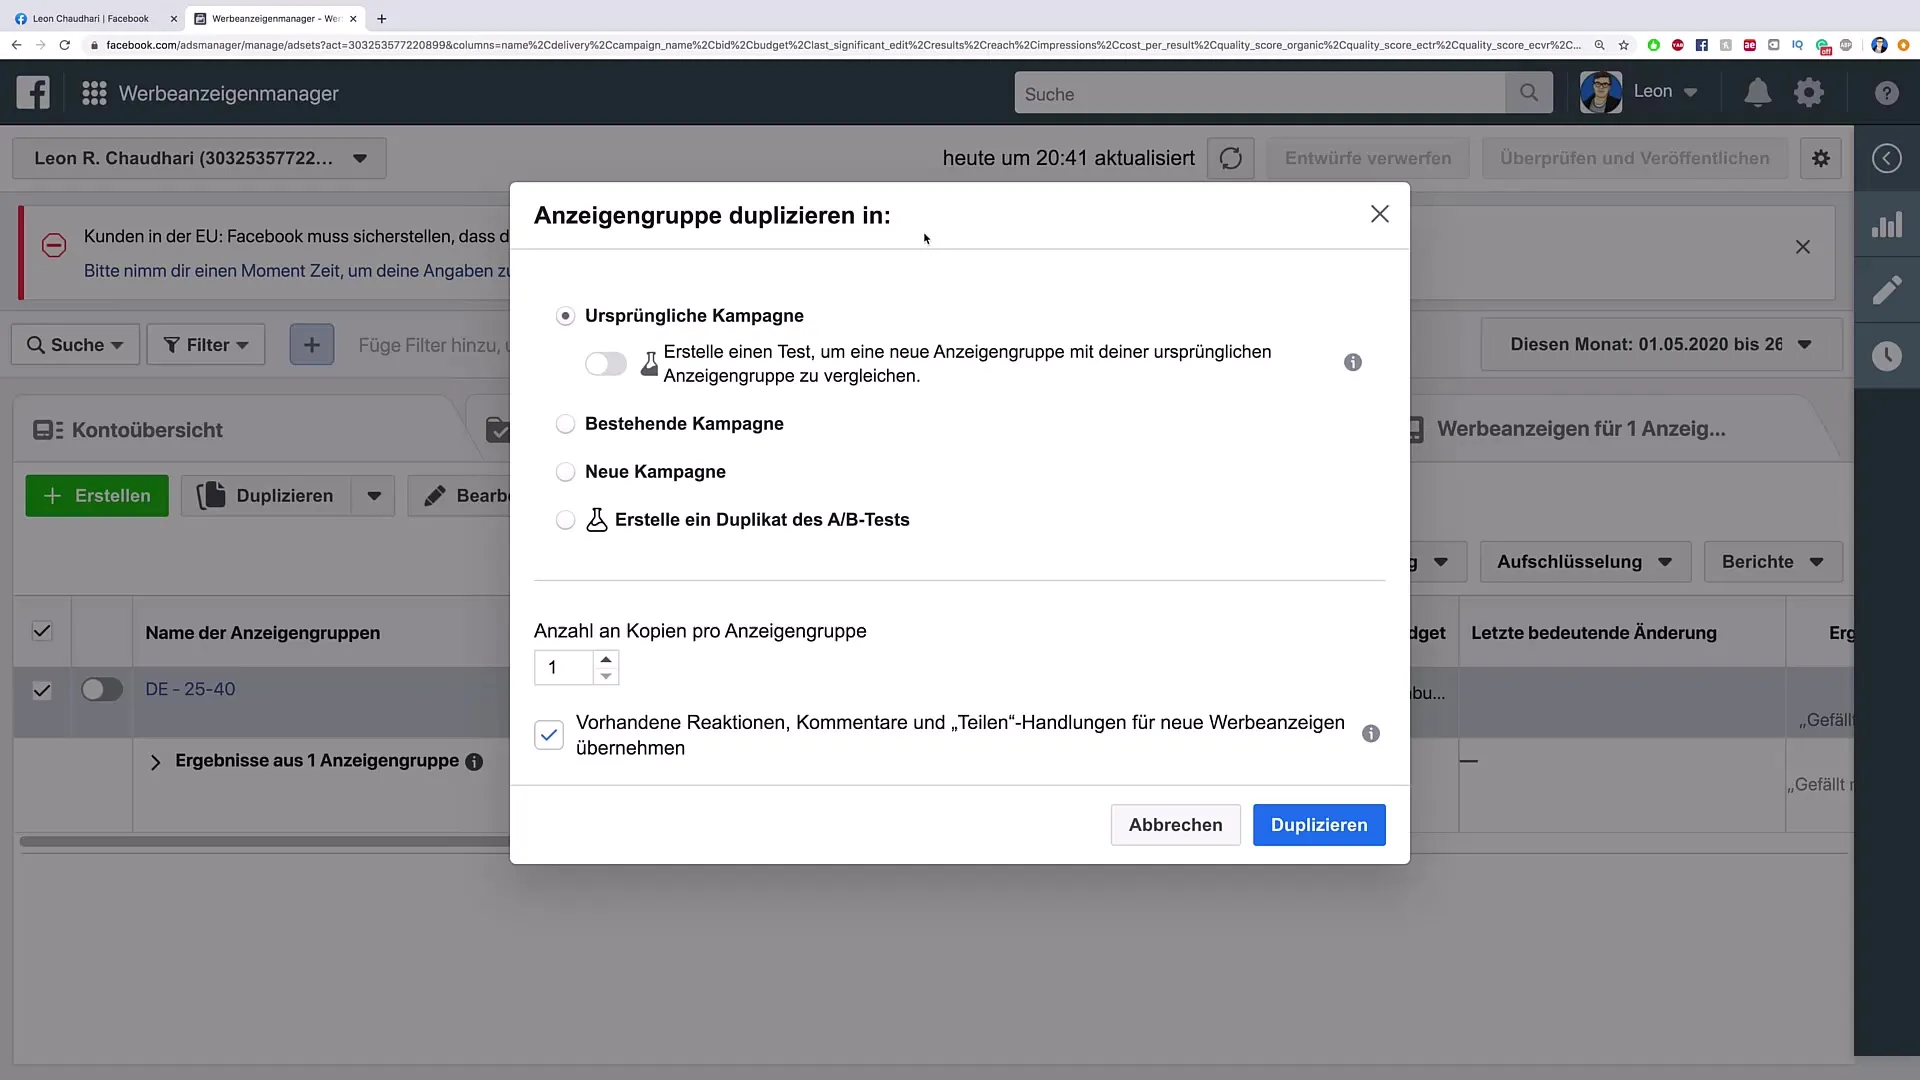Select Neue Kampagne radio option
Screen dimensions: 1920x1080
tap(565, 472)
